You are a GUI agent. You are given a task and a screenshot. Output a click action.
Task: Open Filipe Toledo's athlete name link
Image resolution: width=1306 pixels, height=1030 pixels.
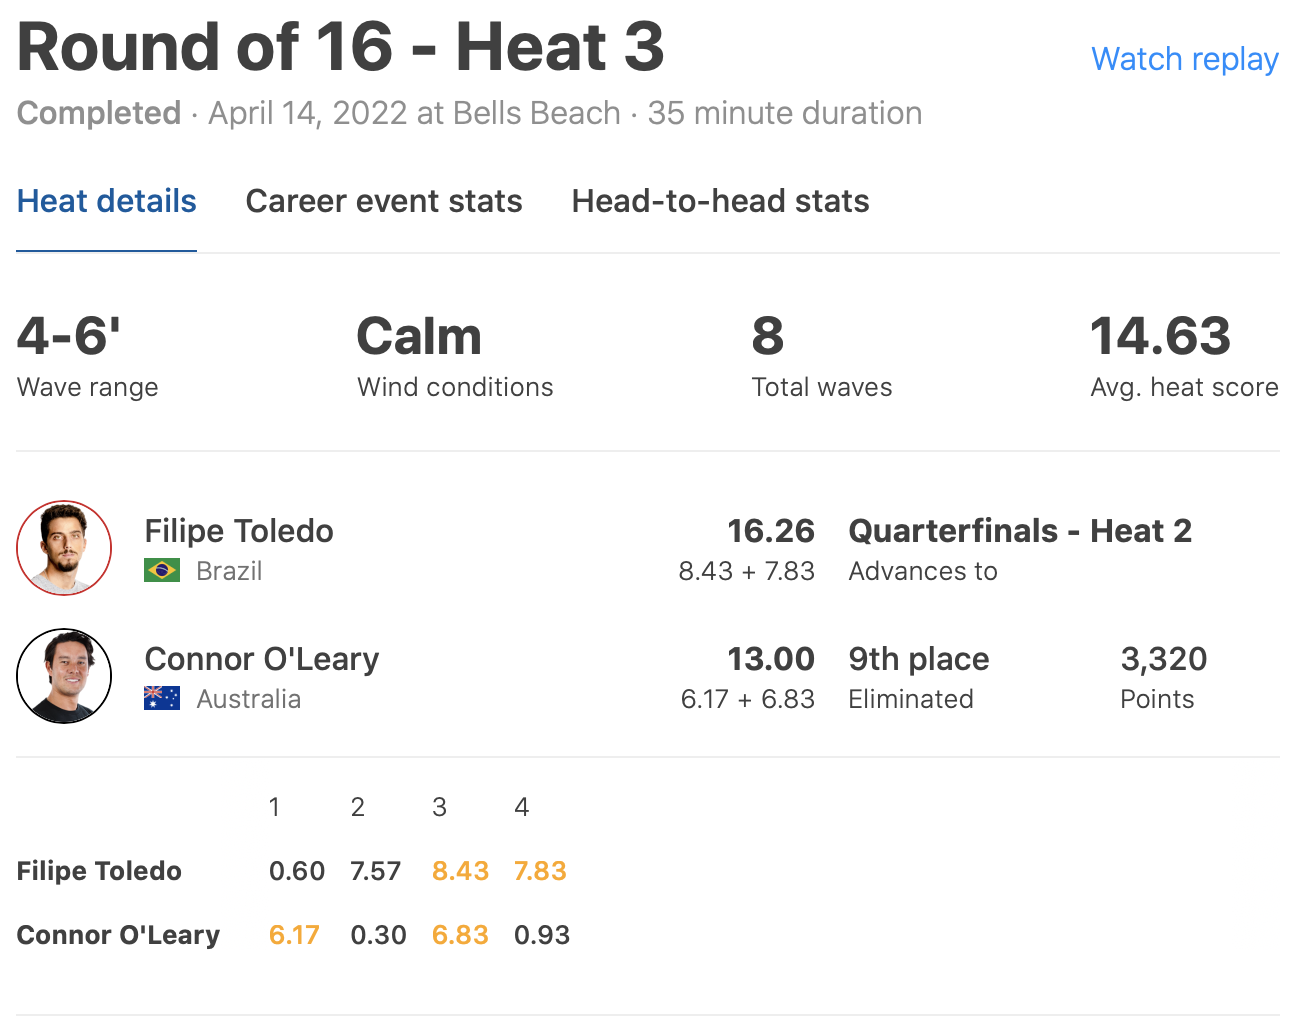click(239, 531)
